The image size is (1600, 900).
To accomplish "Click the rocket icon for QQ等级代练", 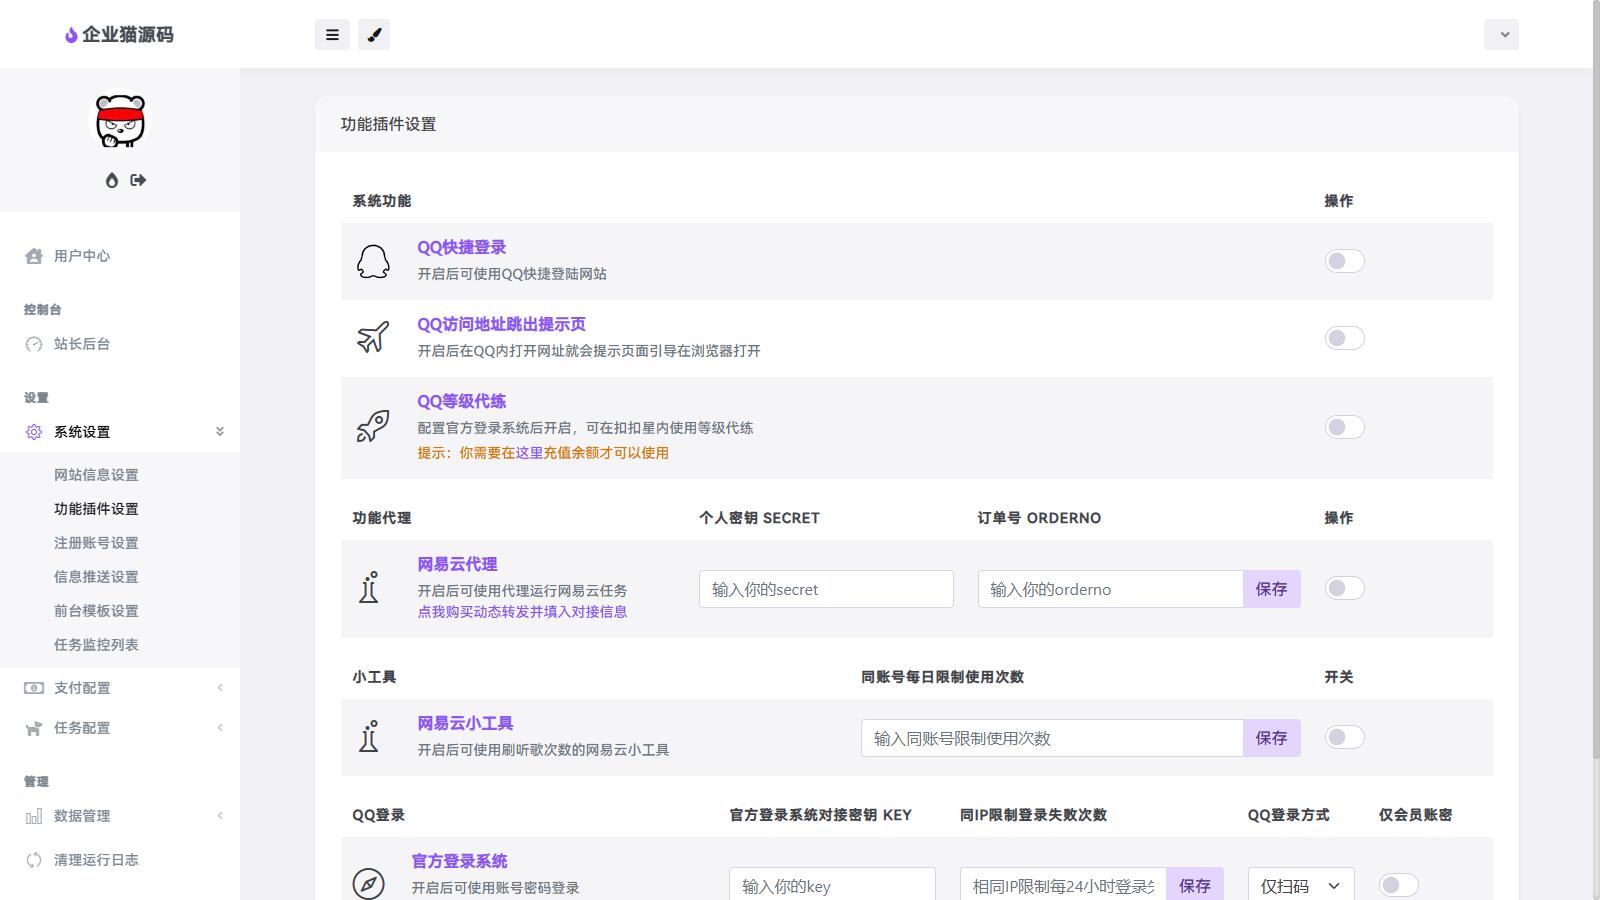I will [373, 427].
